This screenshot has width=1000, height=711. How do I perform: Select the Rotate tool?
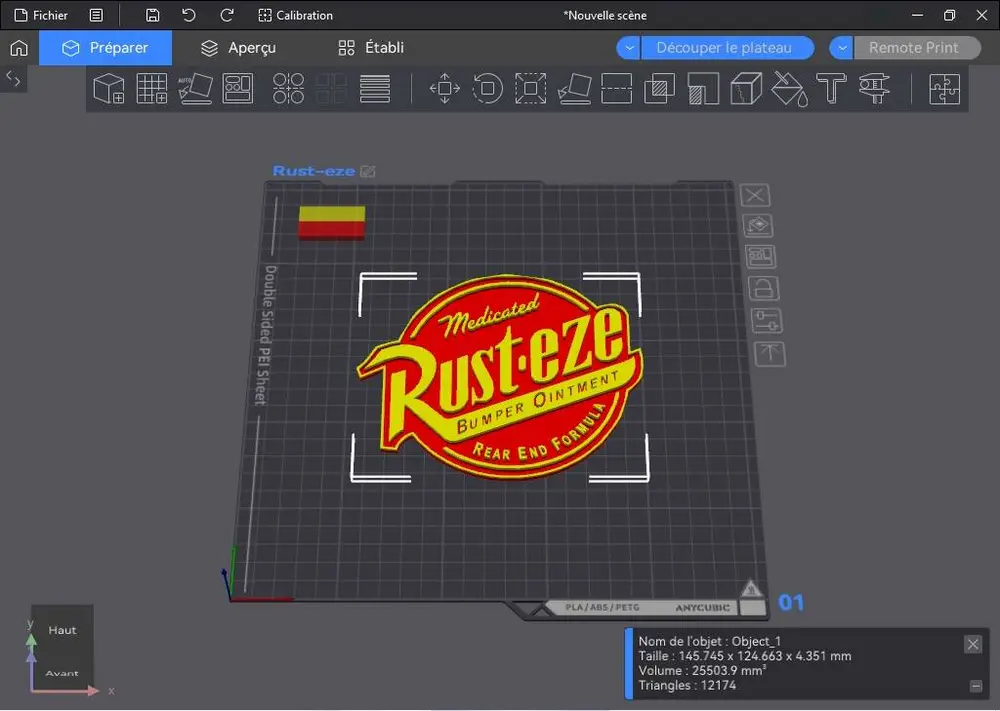click(488, 88)
